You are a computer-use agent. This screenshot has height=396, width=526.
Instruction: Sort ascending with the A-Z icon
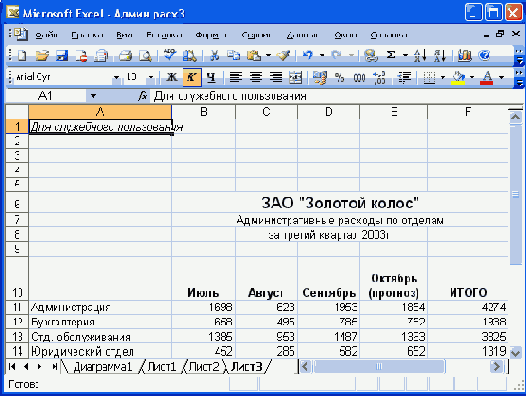(x=420, y=55)
